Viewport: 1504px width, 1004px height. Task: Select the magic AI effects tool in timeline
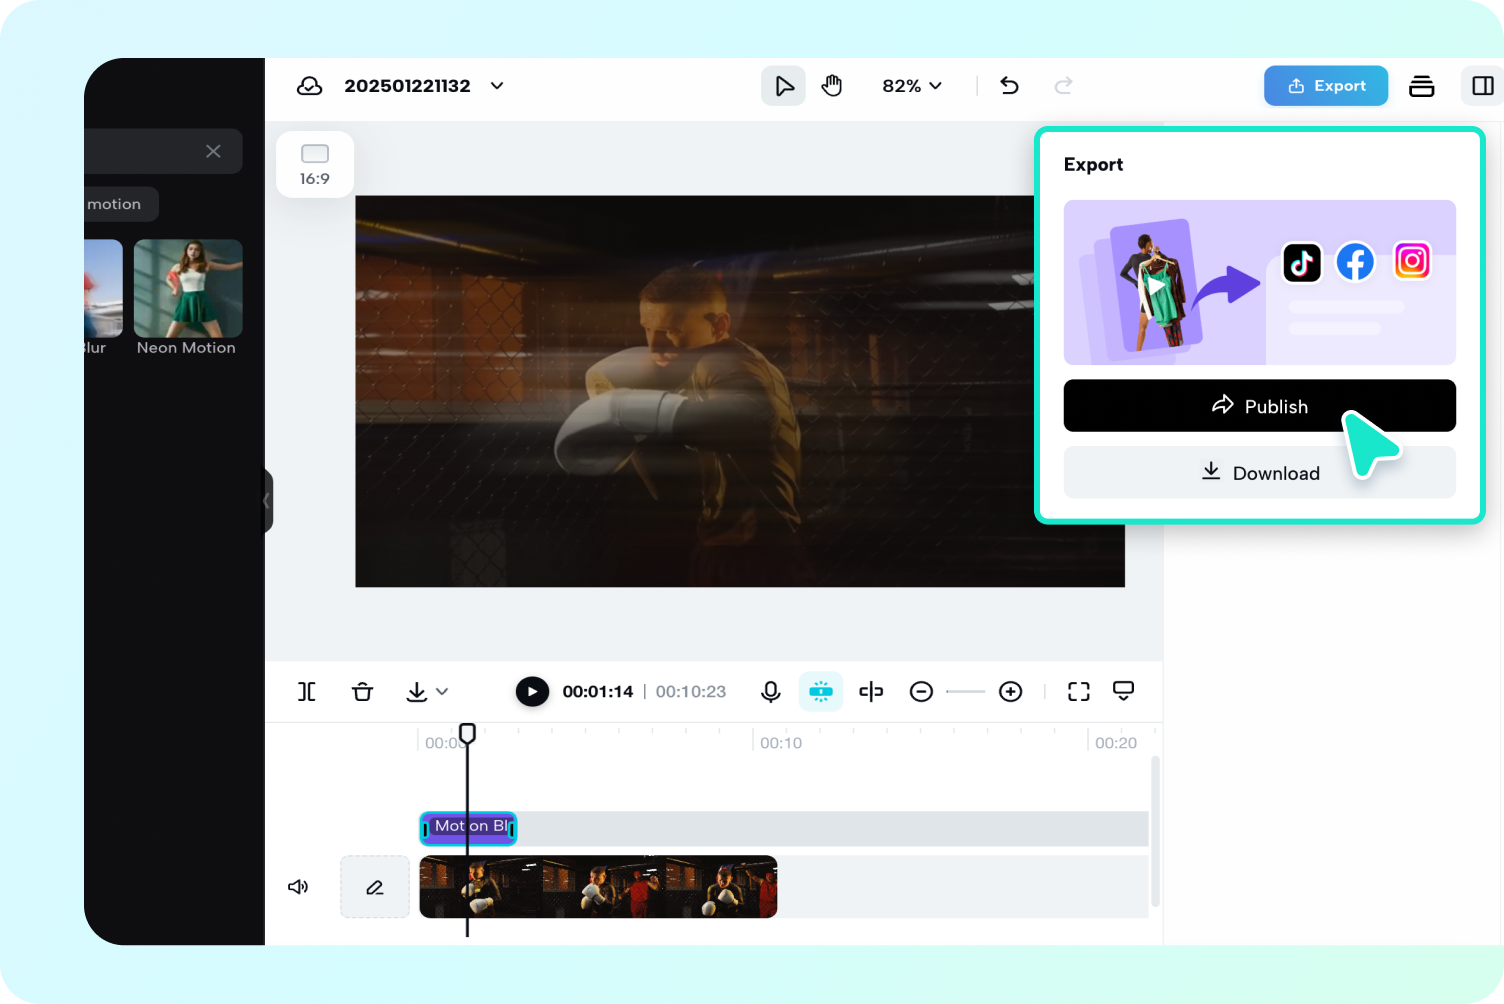(x=820, y=691)
